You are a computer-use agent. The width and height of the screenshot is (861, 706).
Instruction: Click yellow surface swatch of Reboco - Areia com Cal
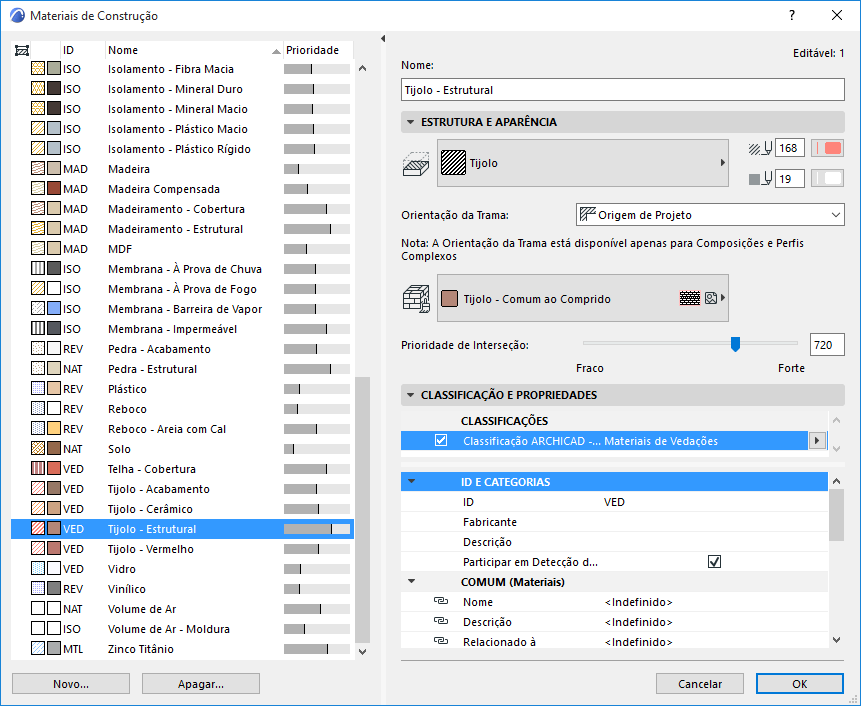[54, 429]
